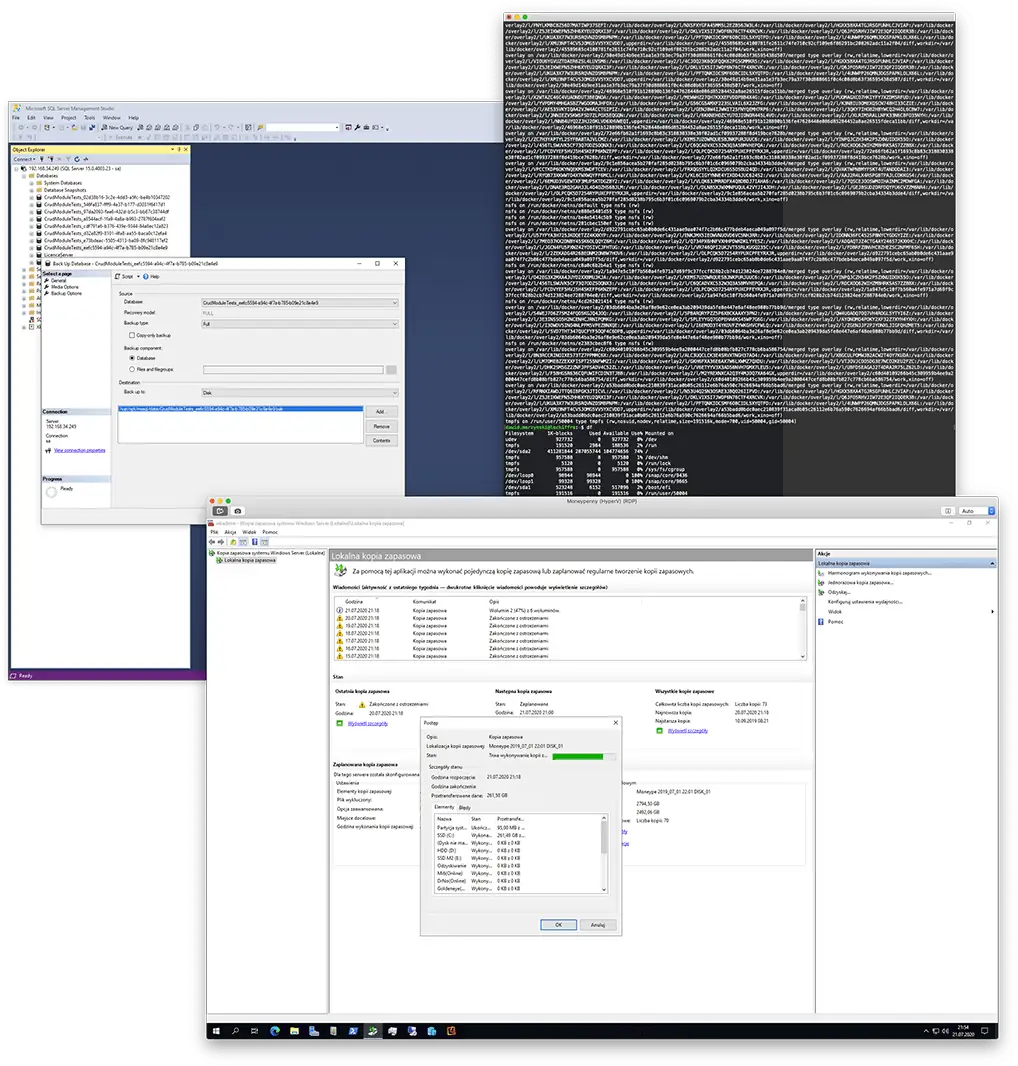Open the Windows Start menu
This screenshot has height=1066, width=1018.
click(x=216, y=1031)
